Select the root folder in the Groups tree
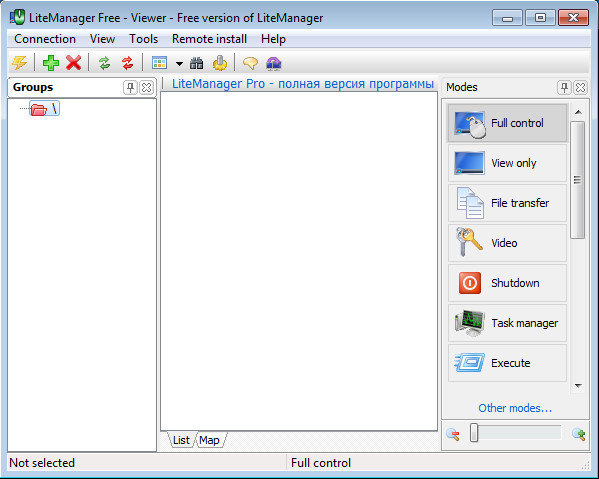This screenshot has height=479, width=599. 45,109
